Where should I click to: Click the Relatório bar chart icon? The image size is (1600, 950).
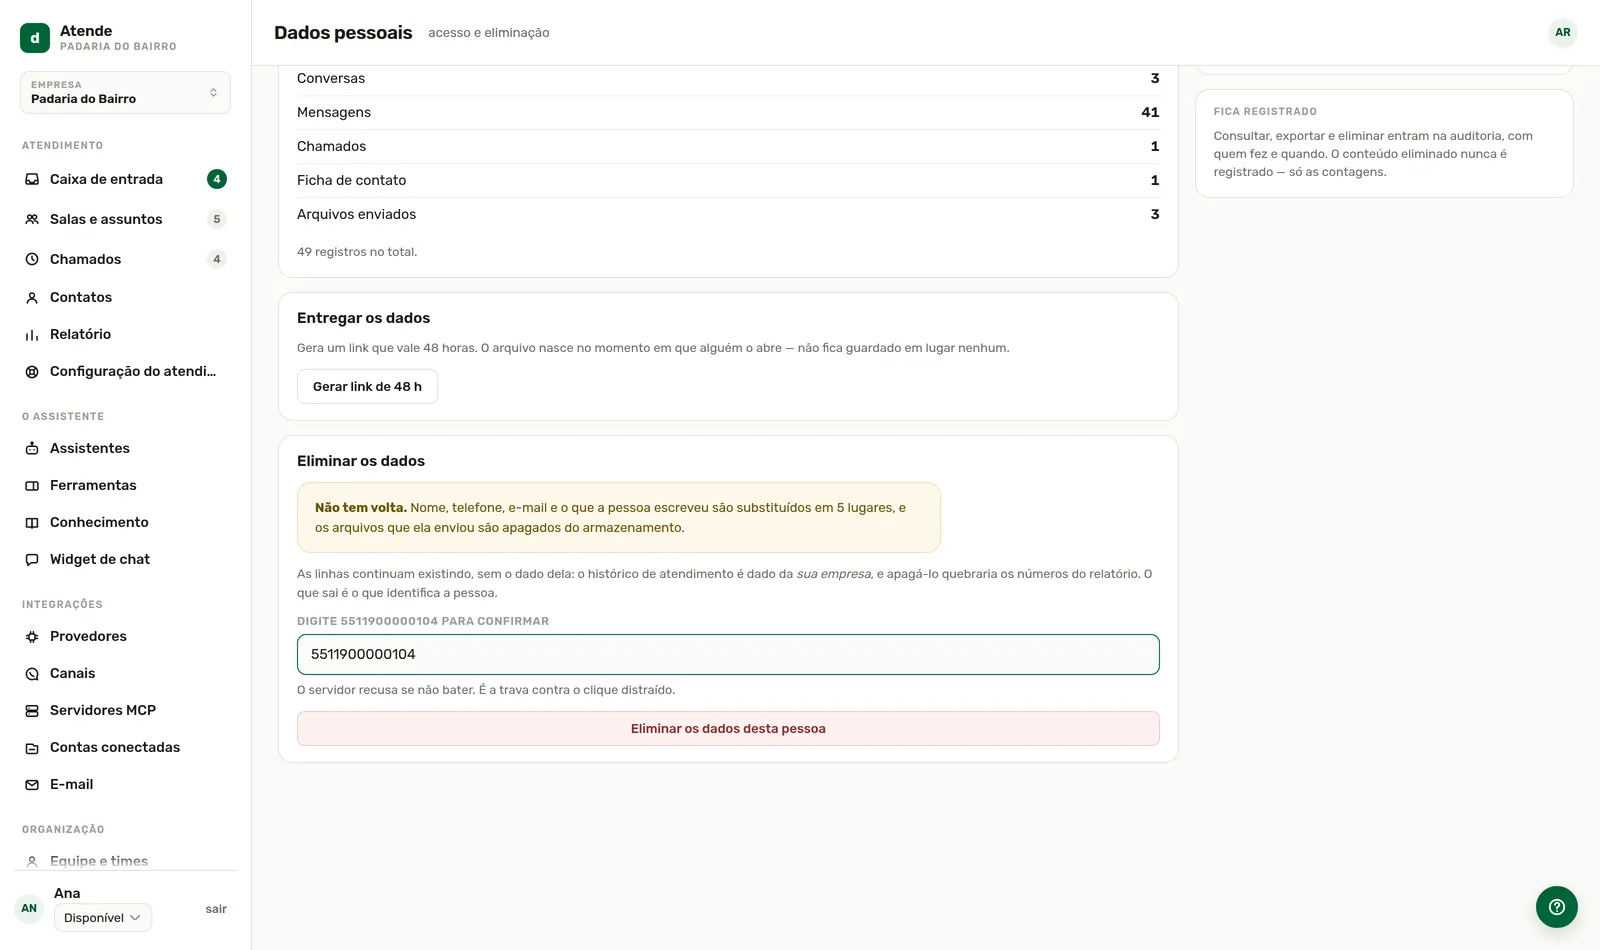(32, 334)
